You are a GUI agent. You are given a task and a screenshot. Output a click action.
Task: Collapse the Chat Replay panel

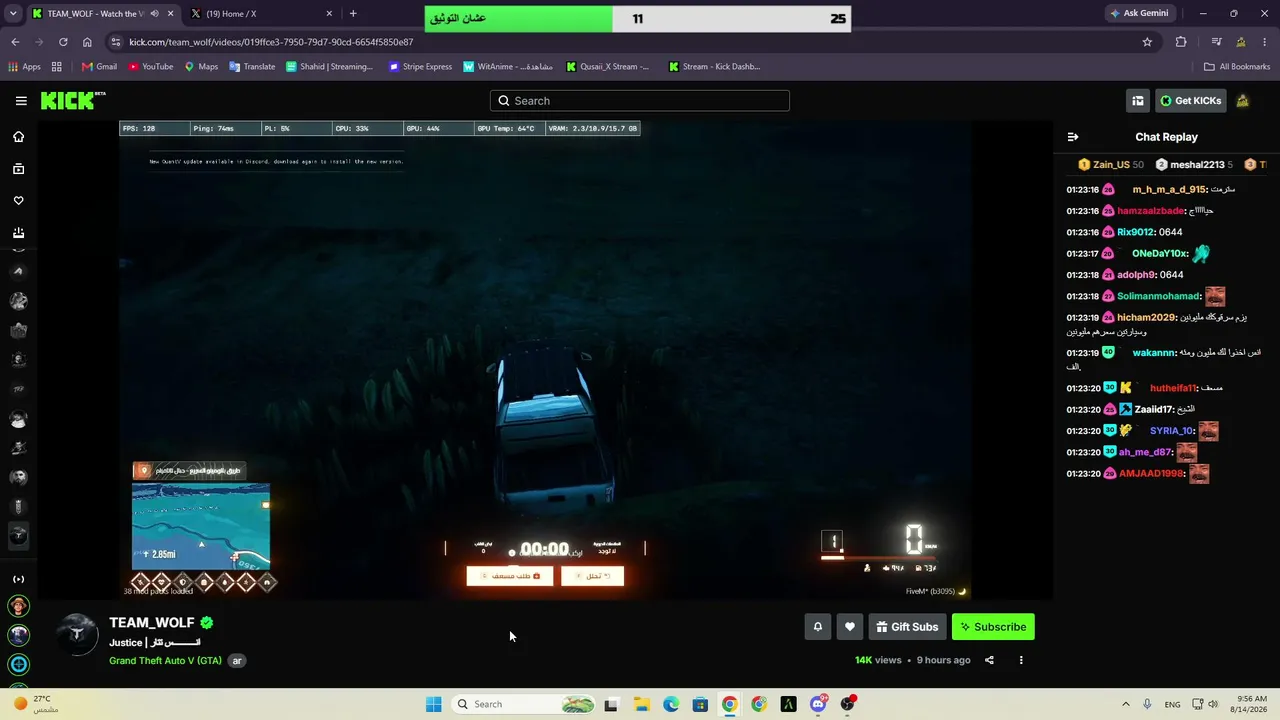click(1073, 137)
